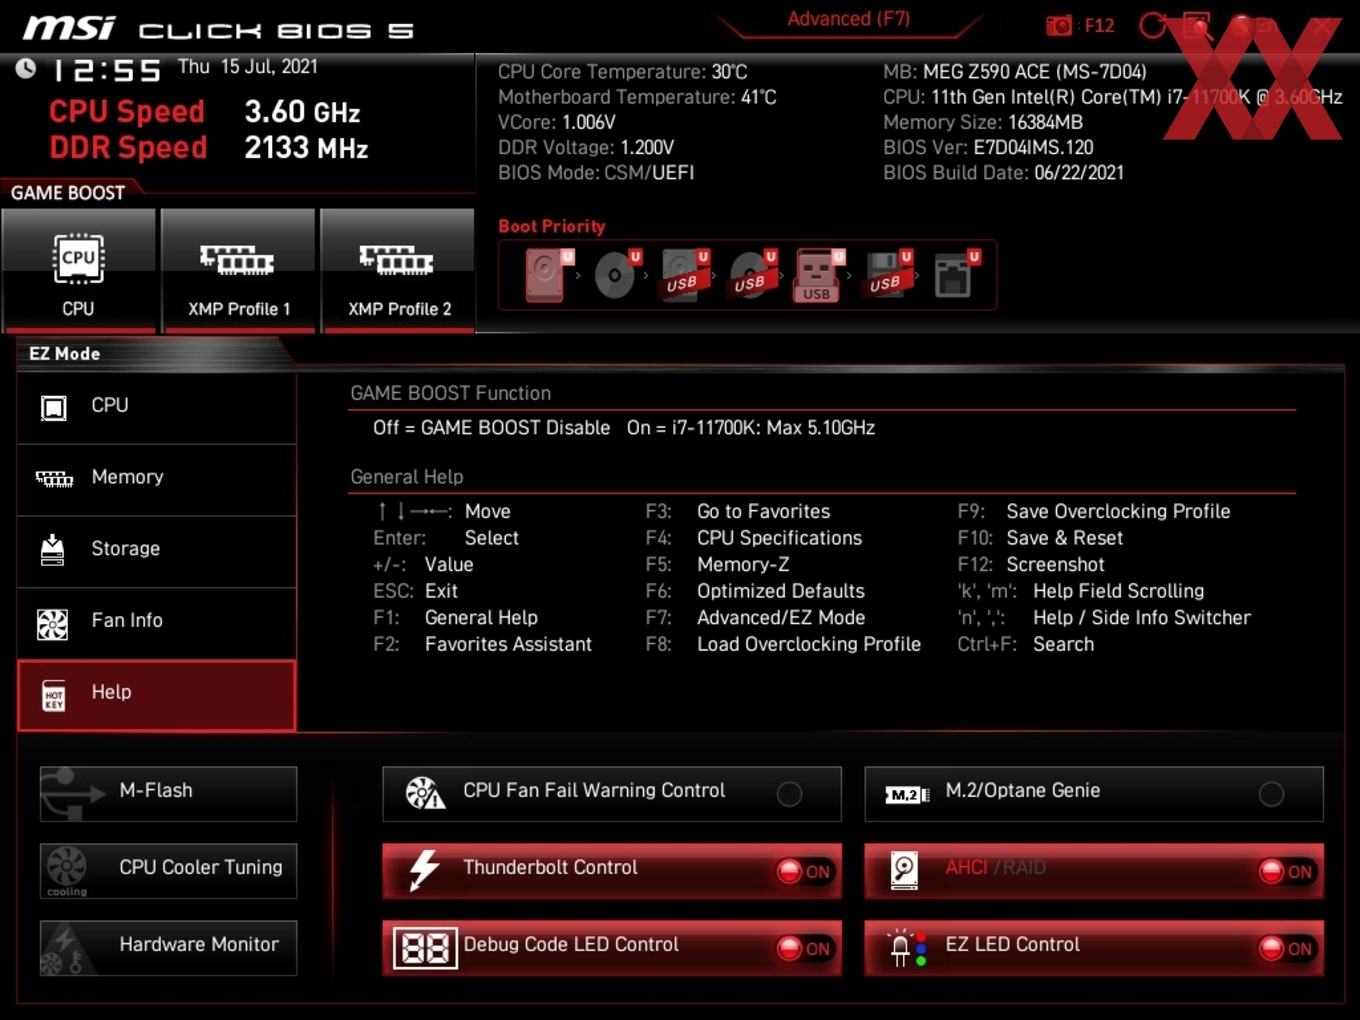Click Memory Size: 16384MB
1360x1020 pixels.
tap(983, 122)
